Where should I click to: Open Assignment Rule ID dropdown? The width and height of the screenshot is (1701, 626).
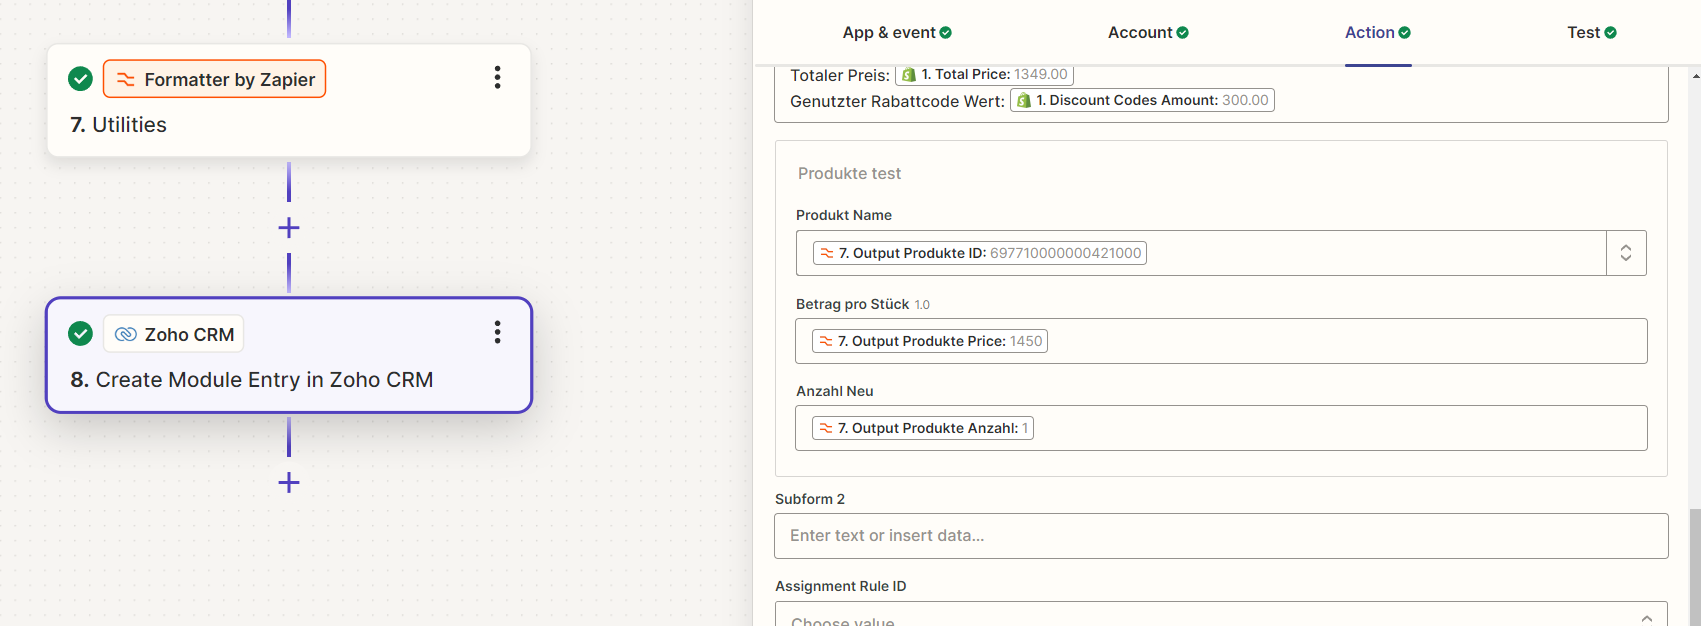click(x=1221, y=615)
